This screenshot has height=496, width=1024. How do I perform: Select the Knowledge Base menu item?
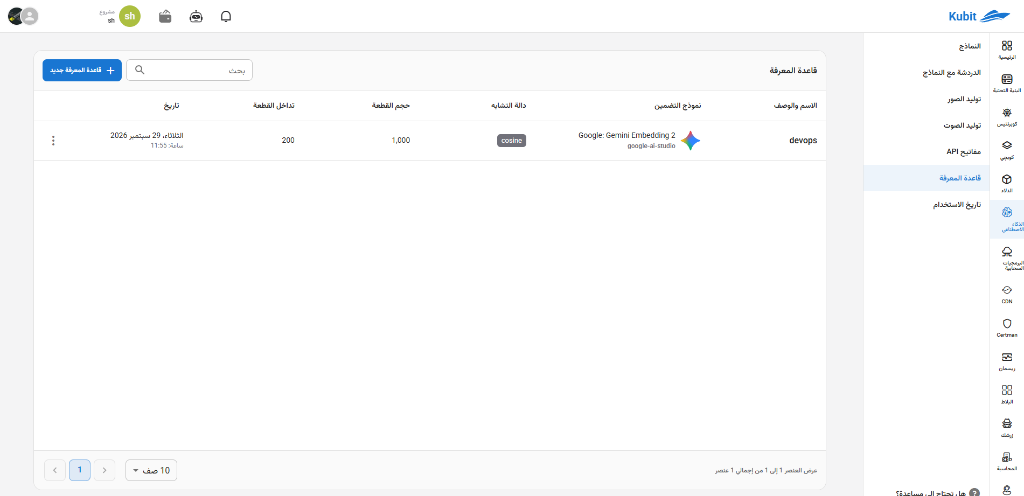pos(928,178)
